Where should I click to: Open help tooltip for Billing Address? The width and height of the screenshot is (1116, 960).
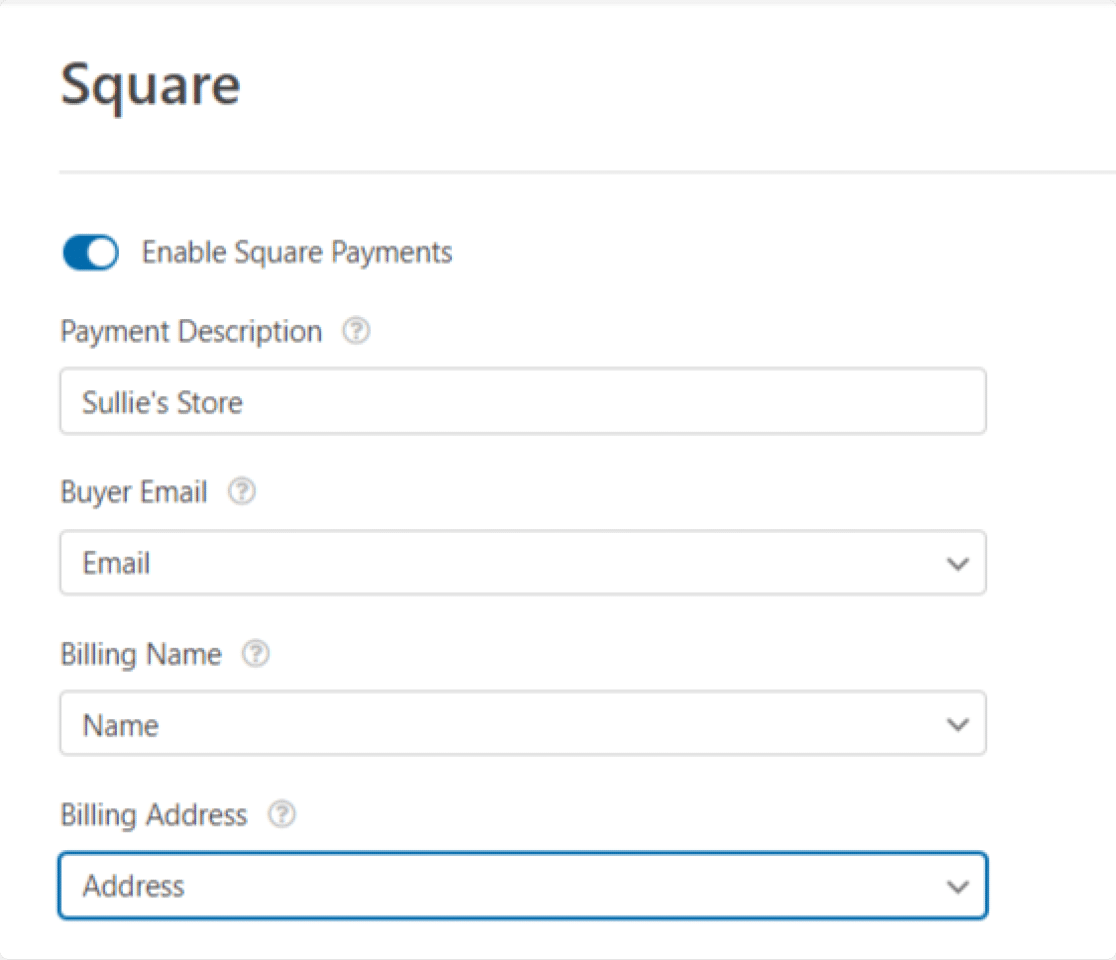pyautogui.click(x=282, y=814)
